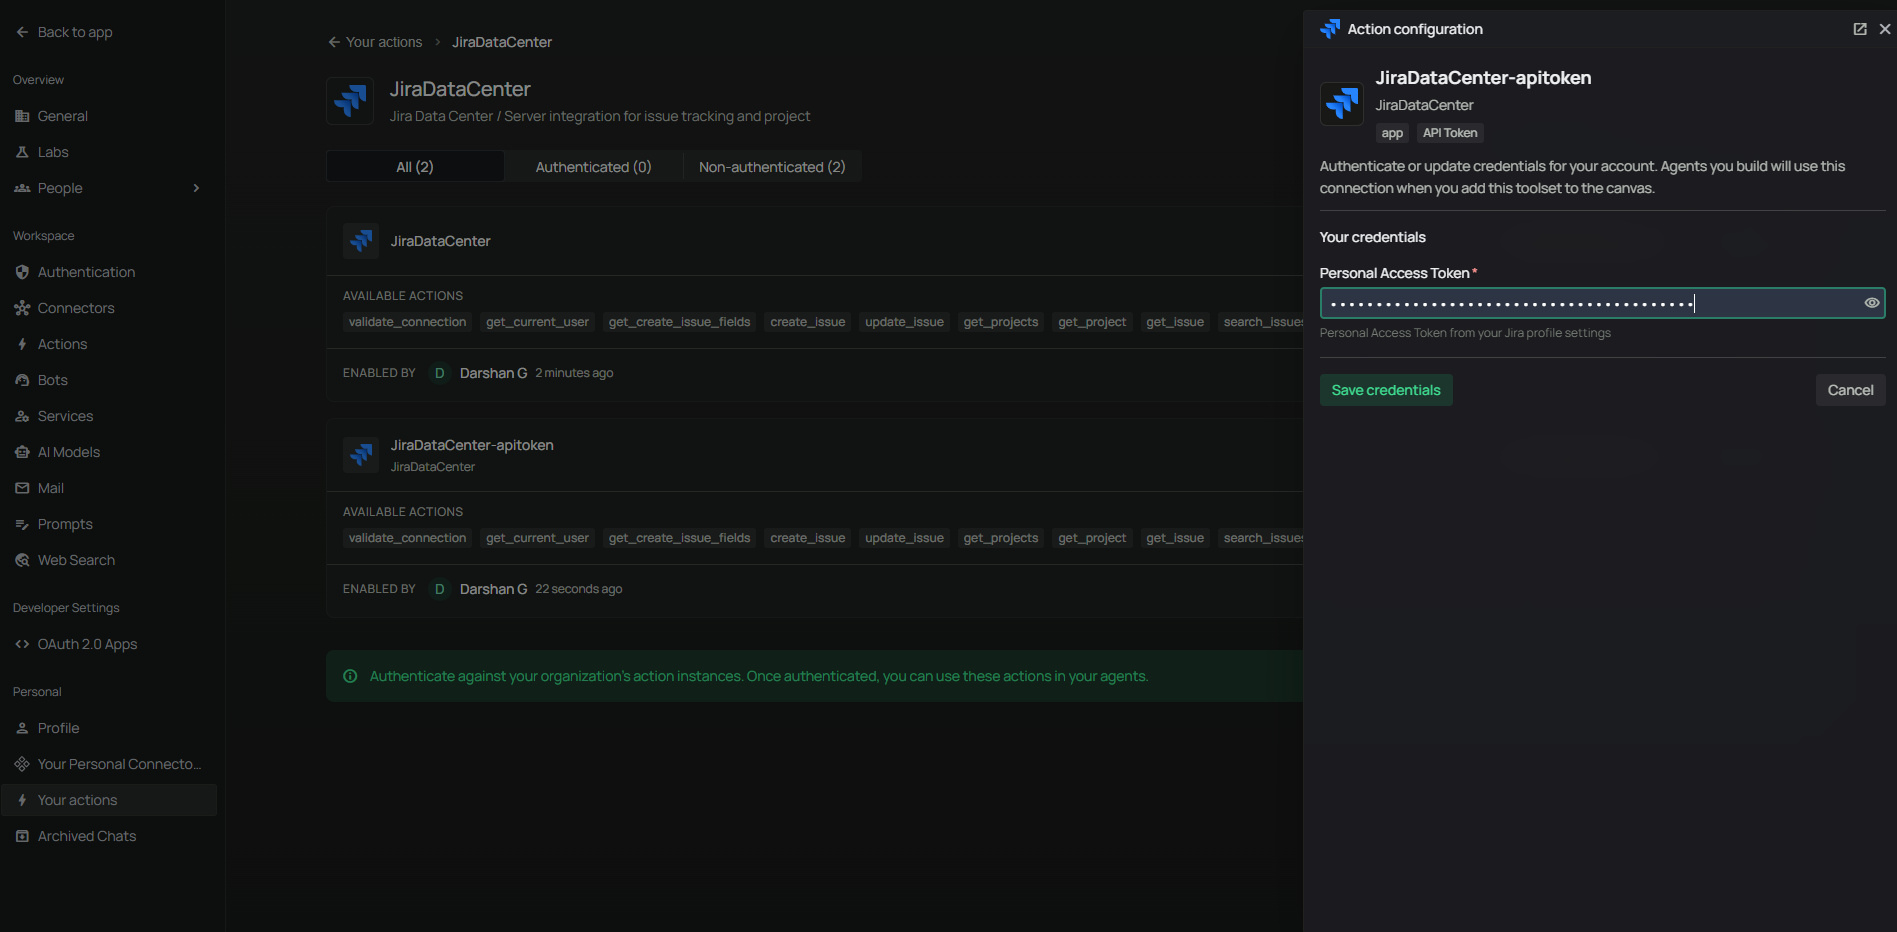Click Darshan G avatar in apitoken card
Screen dimensions: 1897x932
tap(439, 589)
